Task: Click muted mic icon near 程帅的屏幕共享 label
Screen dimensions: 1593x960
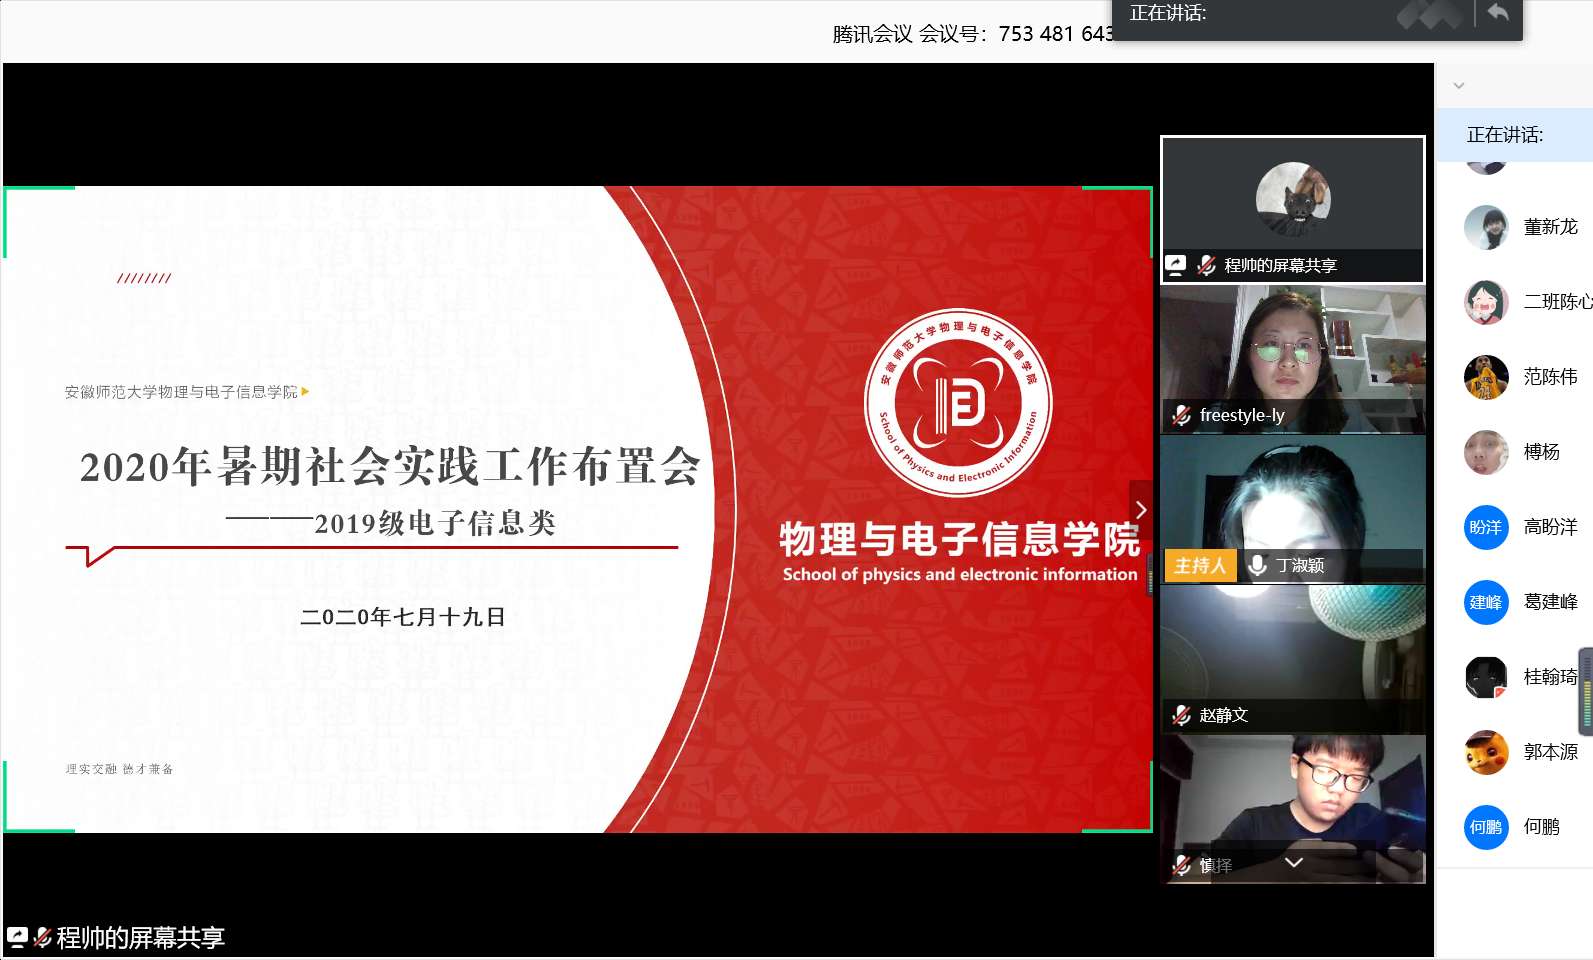Action: pyautogui.click(x=42, y=938)
